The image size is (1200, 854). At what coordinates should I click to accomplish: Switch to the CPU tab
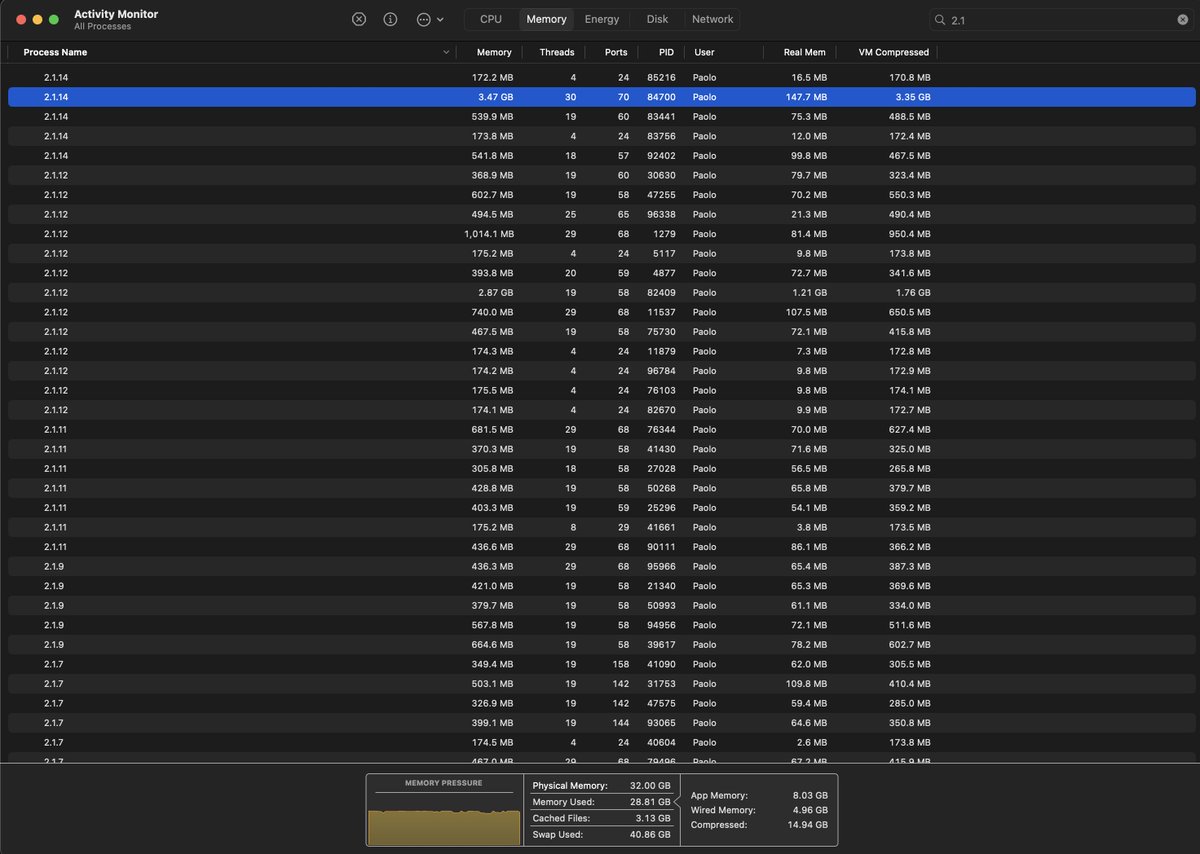point(491,19)
